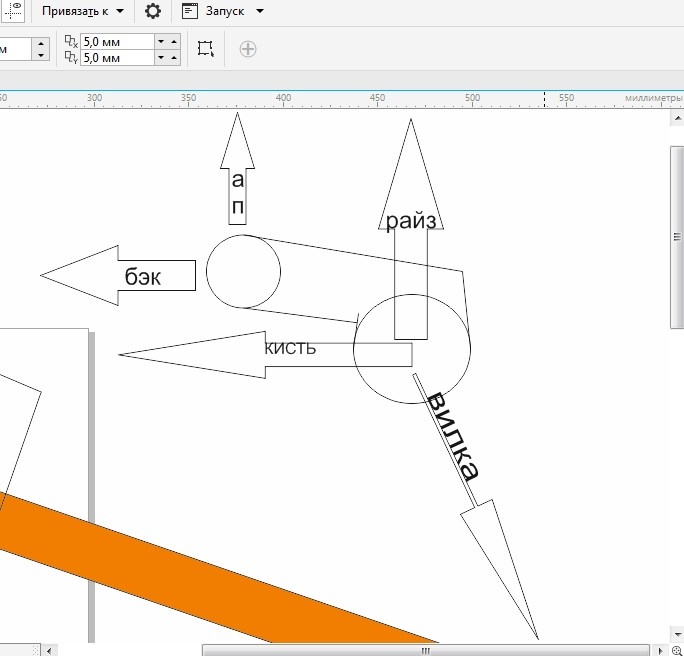Decrease the nudge field value
684x656 pixels.
point(41,55)
